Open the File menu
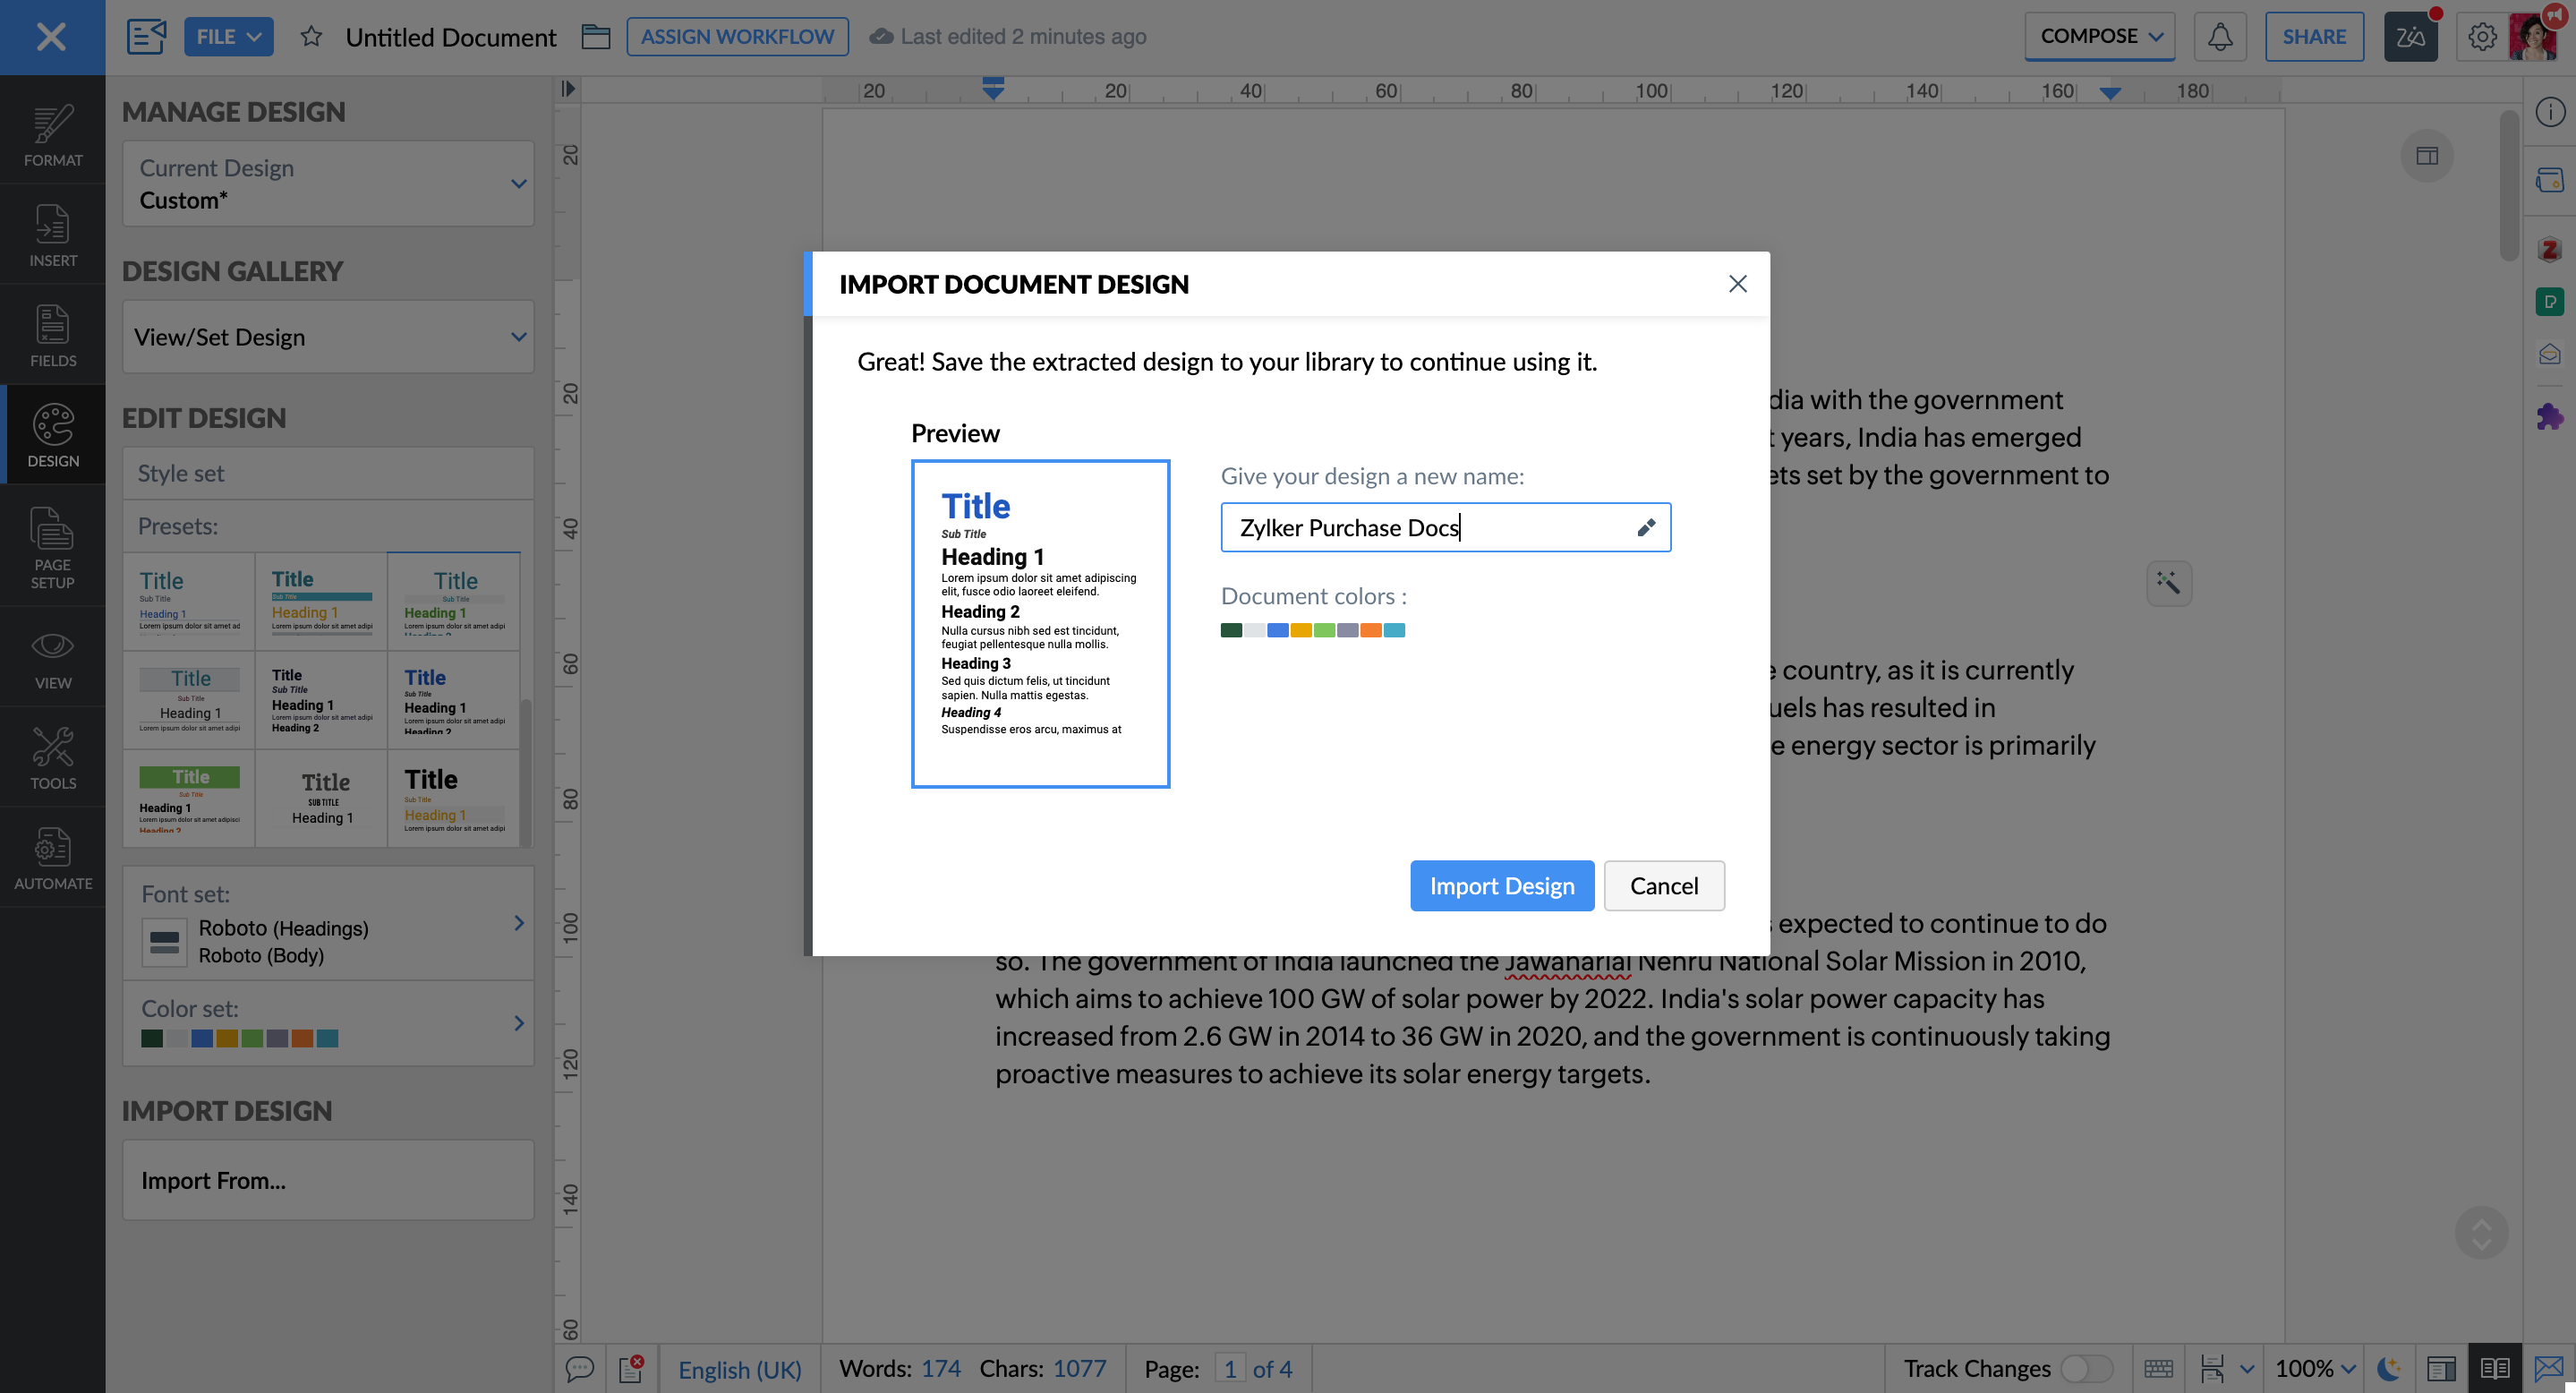This screenshot has height=1393, width=2576. click(x=228, y=37)
